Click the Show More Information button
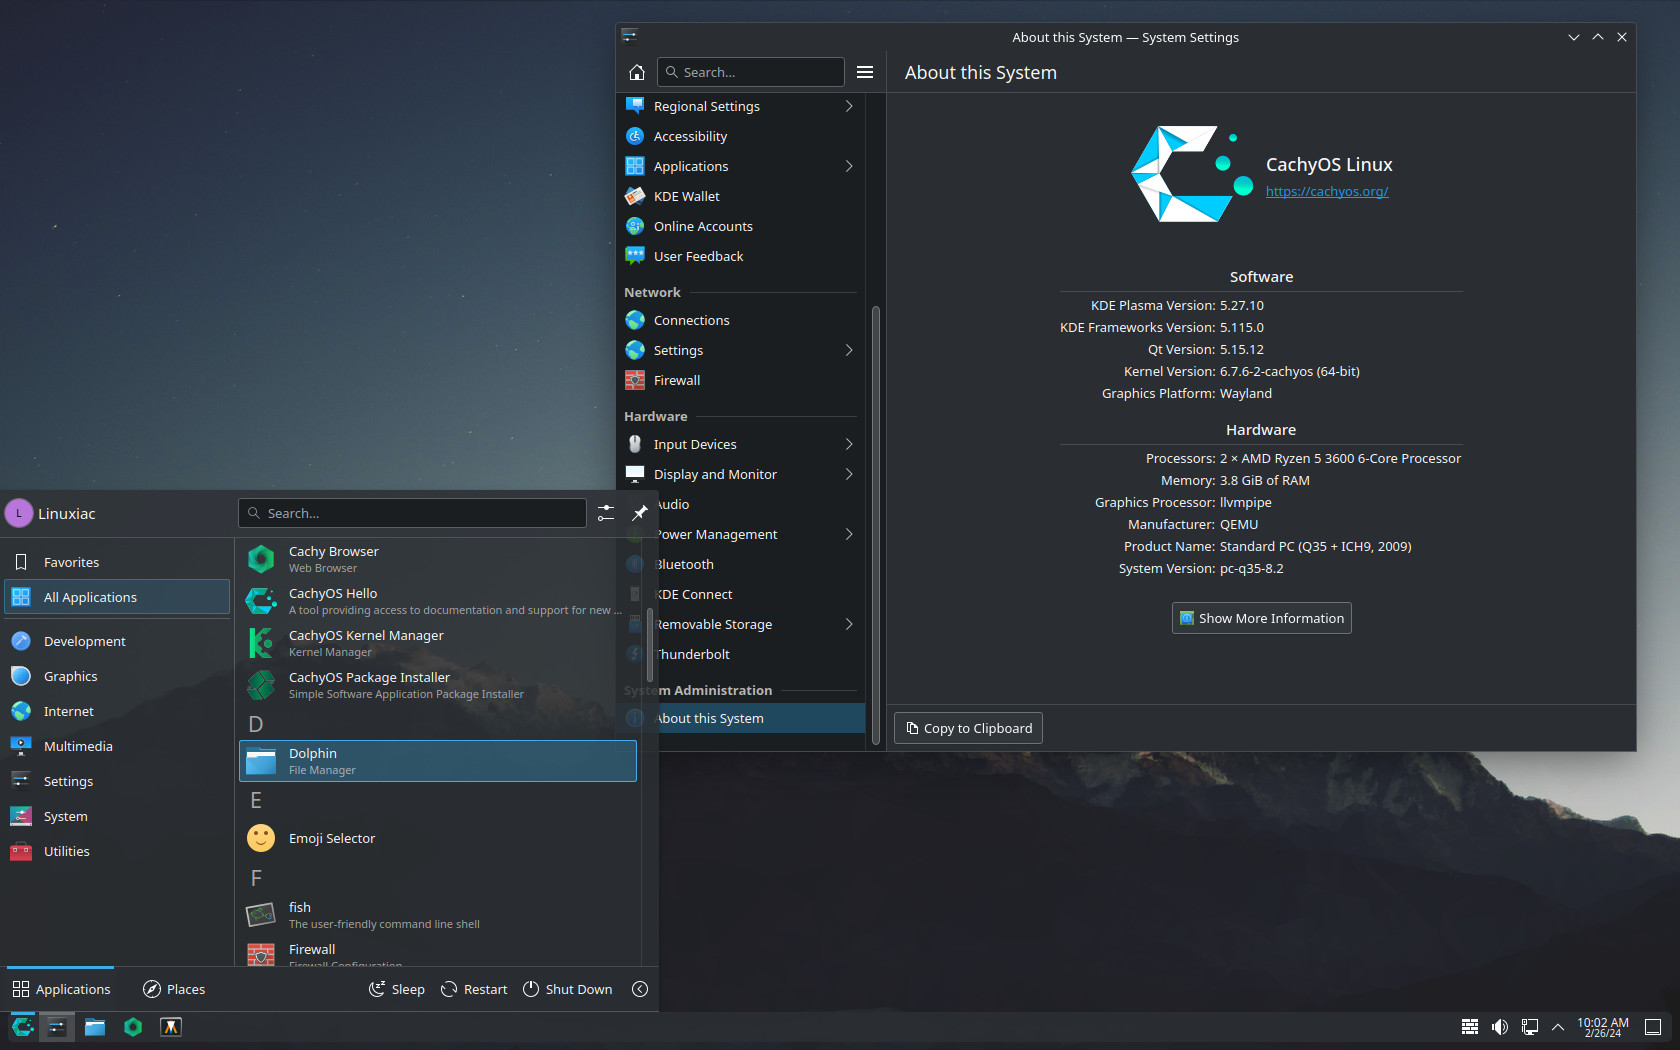The width and height of the screenshot is (1680, 1050). coord(1261,618)
